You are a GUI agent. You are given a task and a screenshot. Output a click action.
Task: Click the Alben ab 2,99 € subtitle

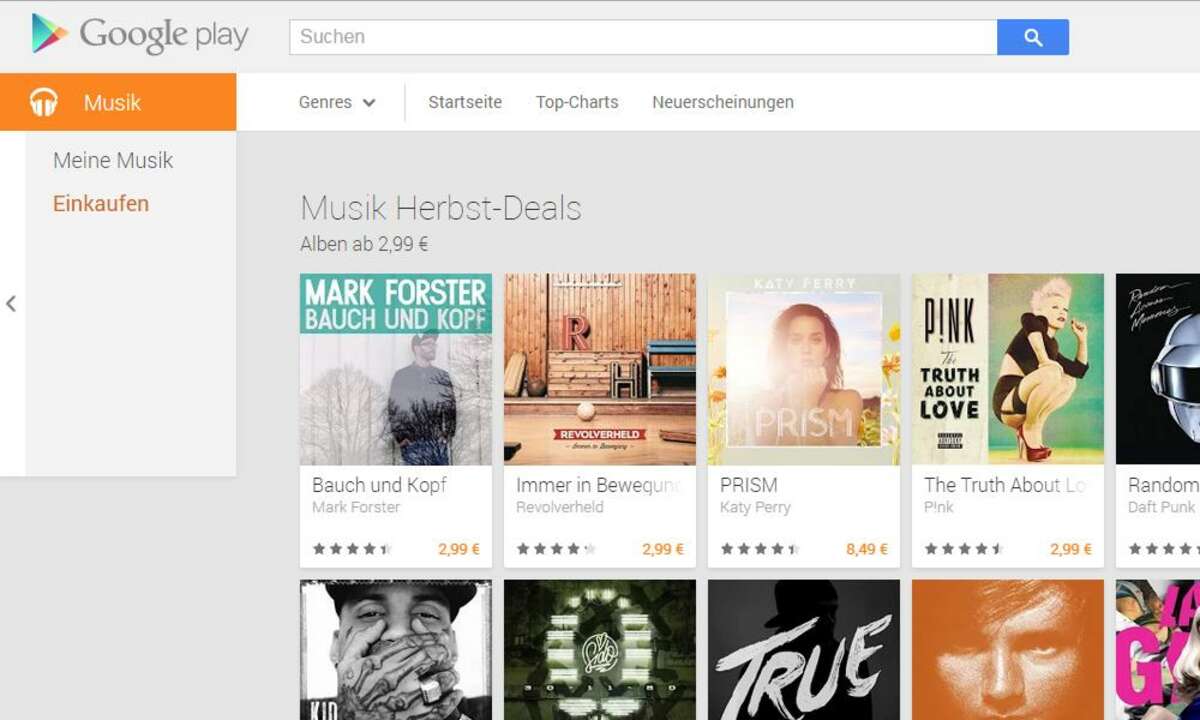364,244
